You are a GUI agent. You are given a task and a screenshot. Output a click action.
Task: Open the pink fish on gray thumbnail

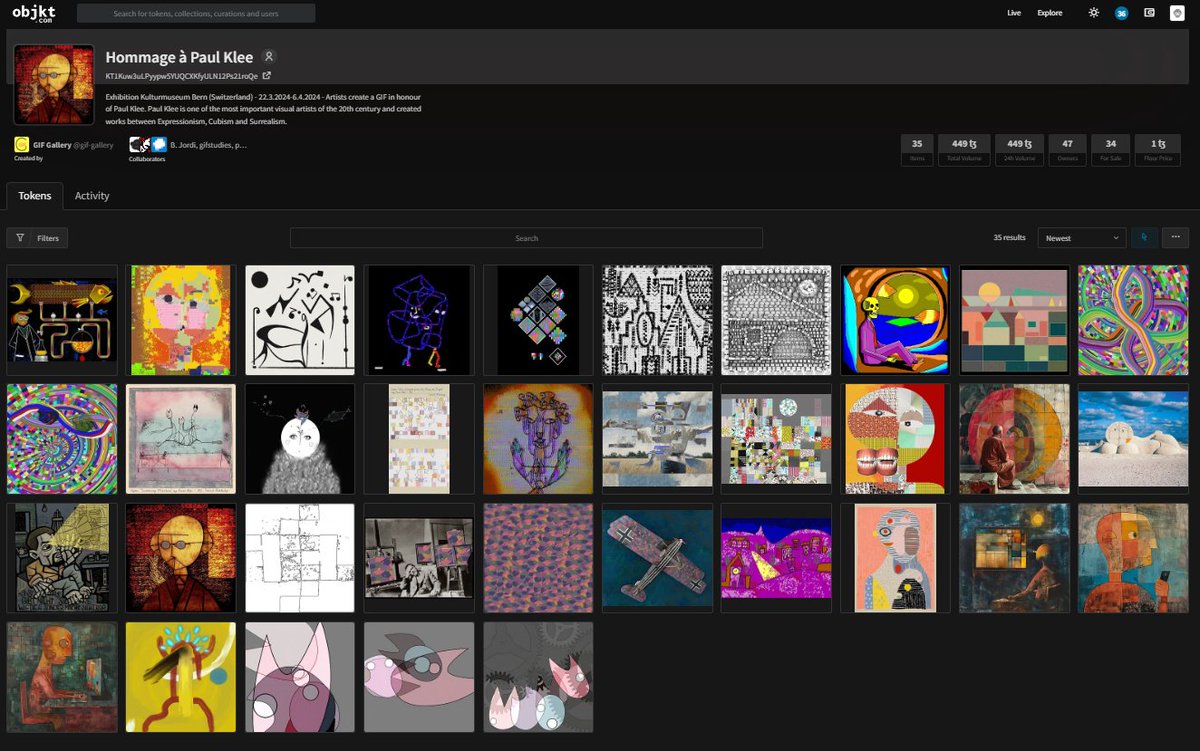[419, 677]
